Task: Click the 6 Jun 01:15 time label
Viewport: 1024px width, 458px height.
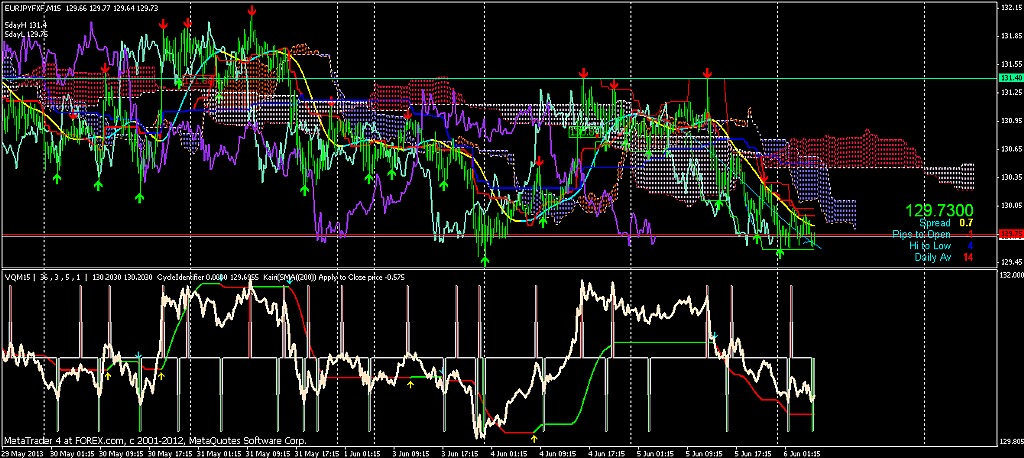Action: (x=803, y=453)
